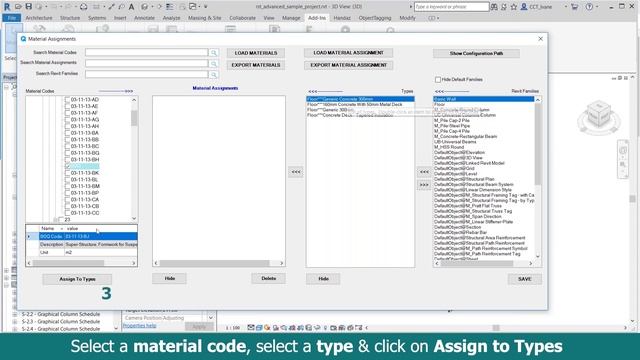This screenshot has width=640, height=360.
Task: Click the Switch Windows icon in quick access toolbar
Action: (193, 7)
